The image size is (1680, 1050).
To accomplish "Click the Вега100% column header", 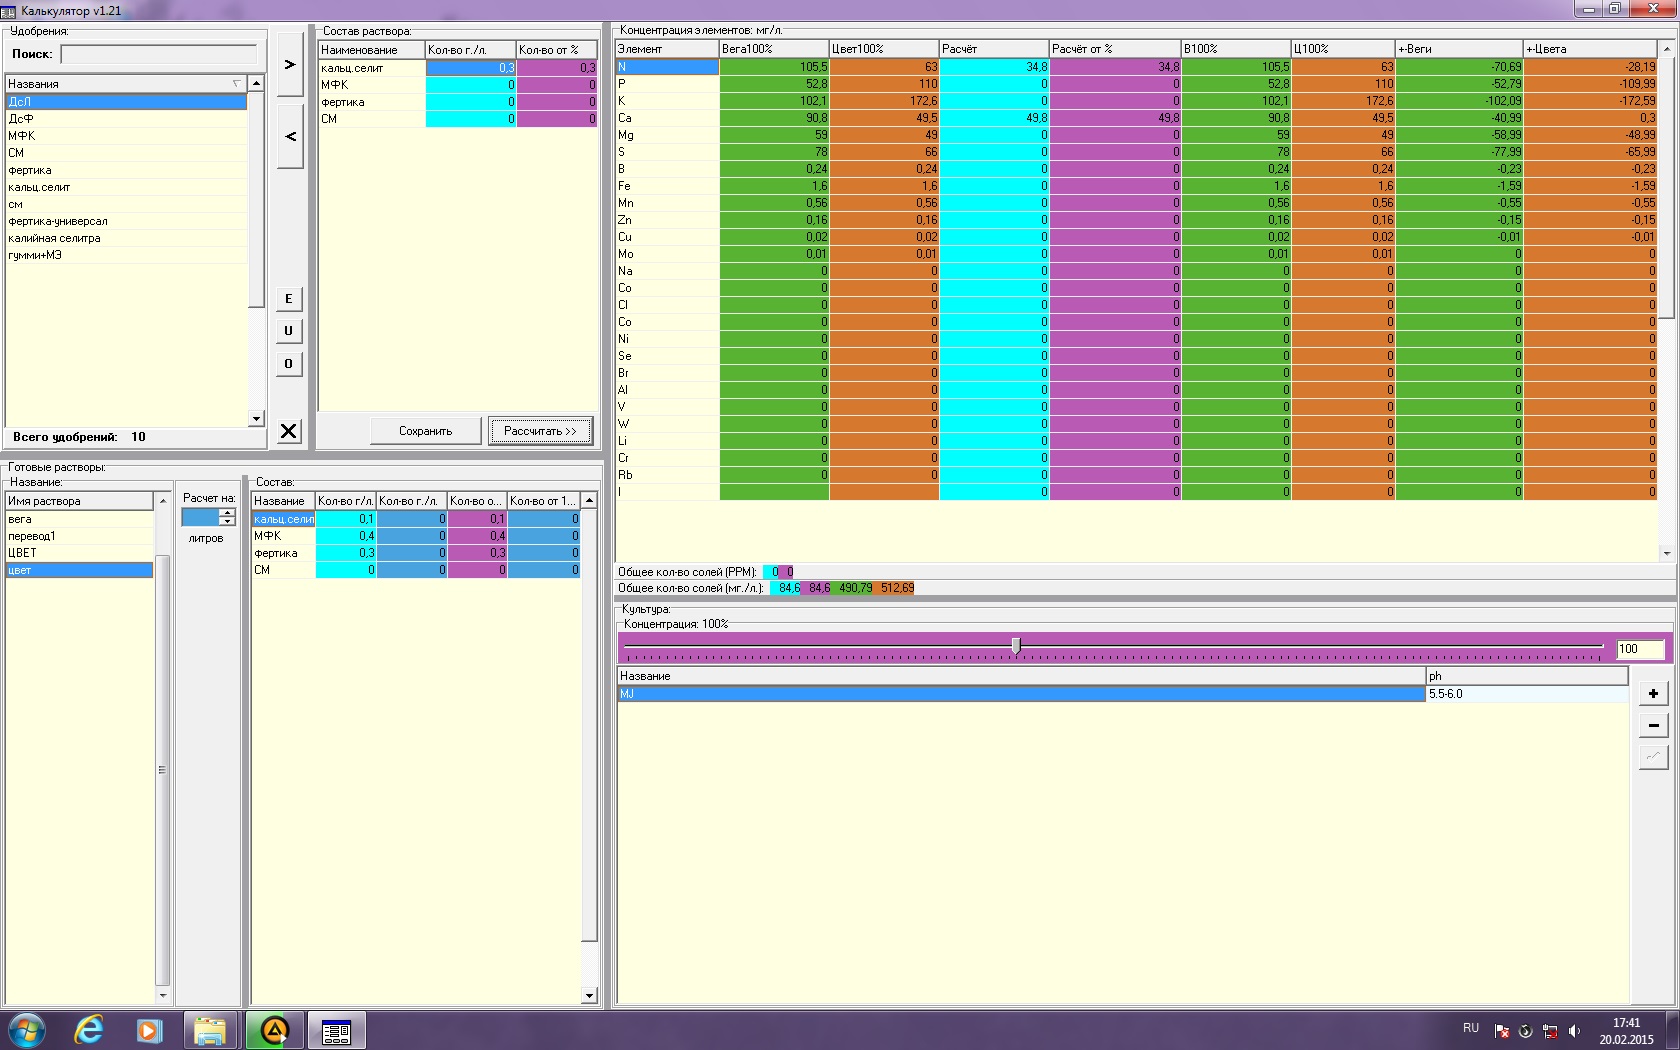I will point(774,49).
